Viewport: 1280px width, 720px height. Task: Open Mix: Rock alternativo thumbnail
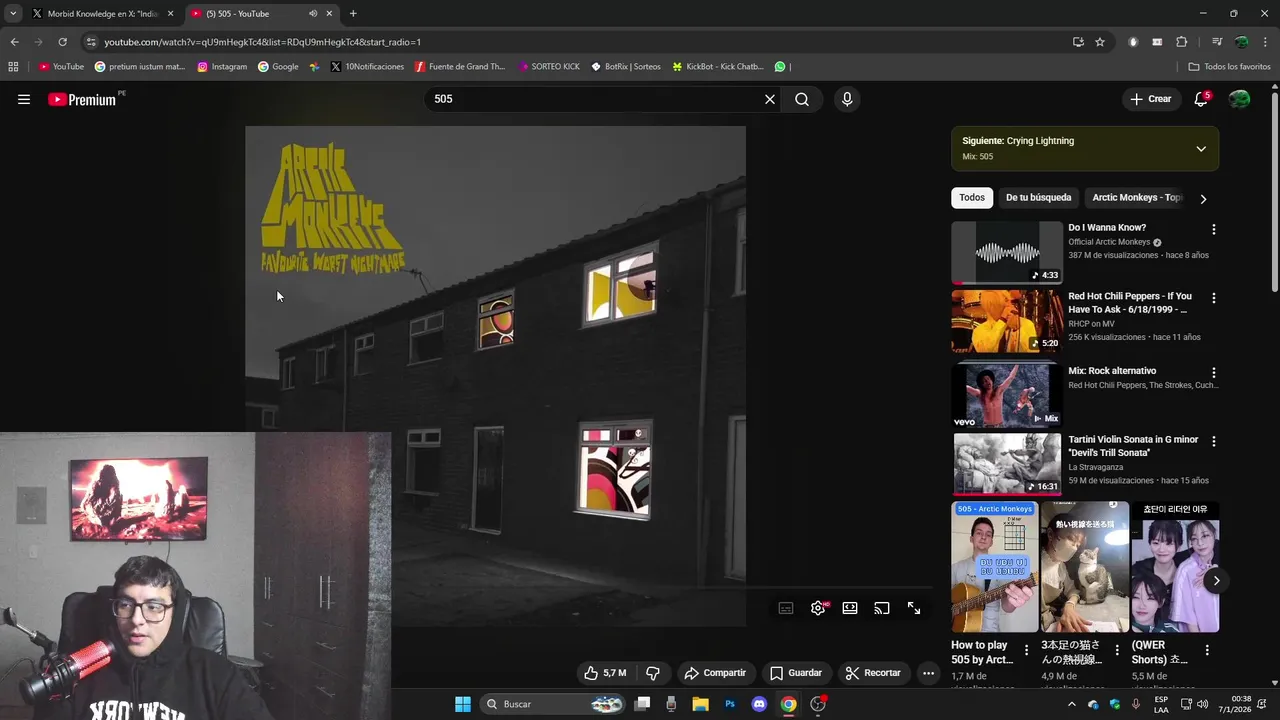click(1007, 395)
